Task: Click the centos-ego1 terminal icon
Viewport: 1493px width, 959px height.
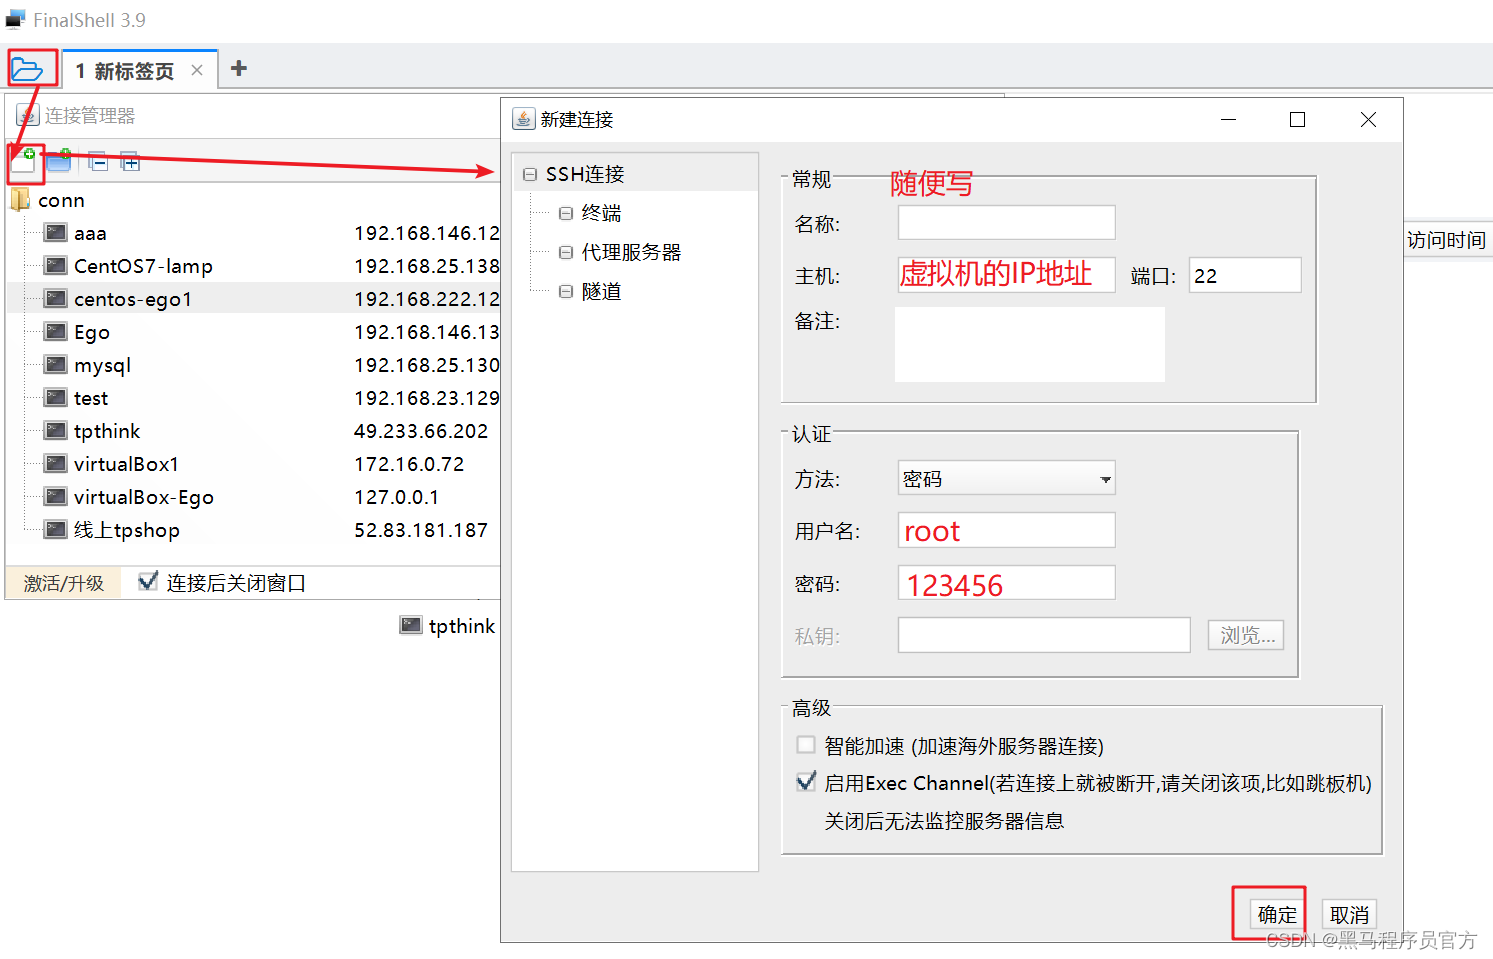Action: (x=56, y=299)
